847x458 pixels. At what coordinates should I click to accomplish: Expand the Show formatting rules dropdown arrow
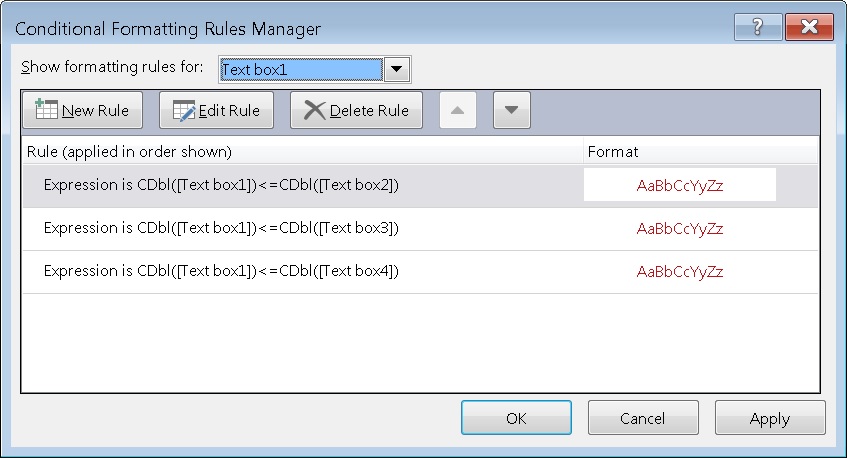click(x=396, y=69)
